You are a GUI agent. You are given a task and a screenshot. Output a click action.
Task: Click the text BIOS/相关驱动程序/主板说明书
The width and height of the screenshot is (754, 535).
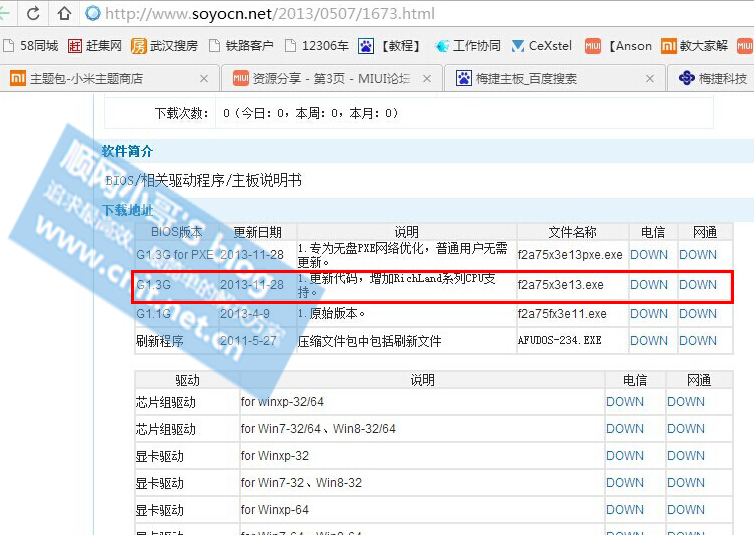point(203,181)
